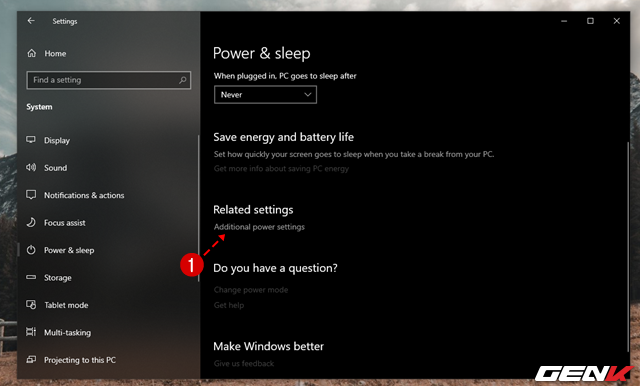
Task: Click the Tablet mode icon
Action: tap(31, 304)
